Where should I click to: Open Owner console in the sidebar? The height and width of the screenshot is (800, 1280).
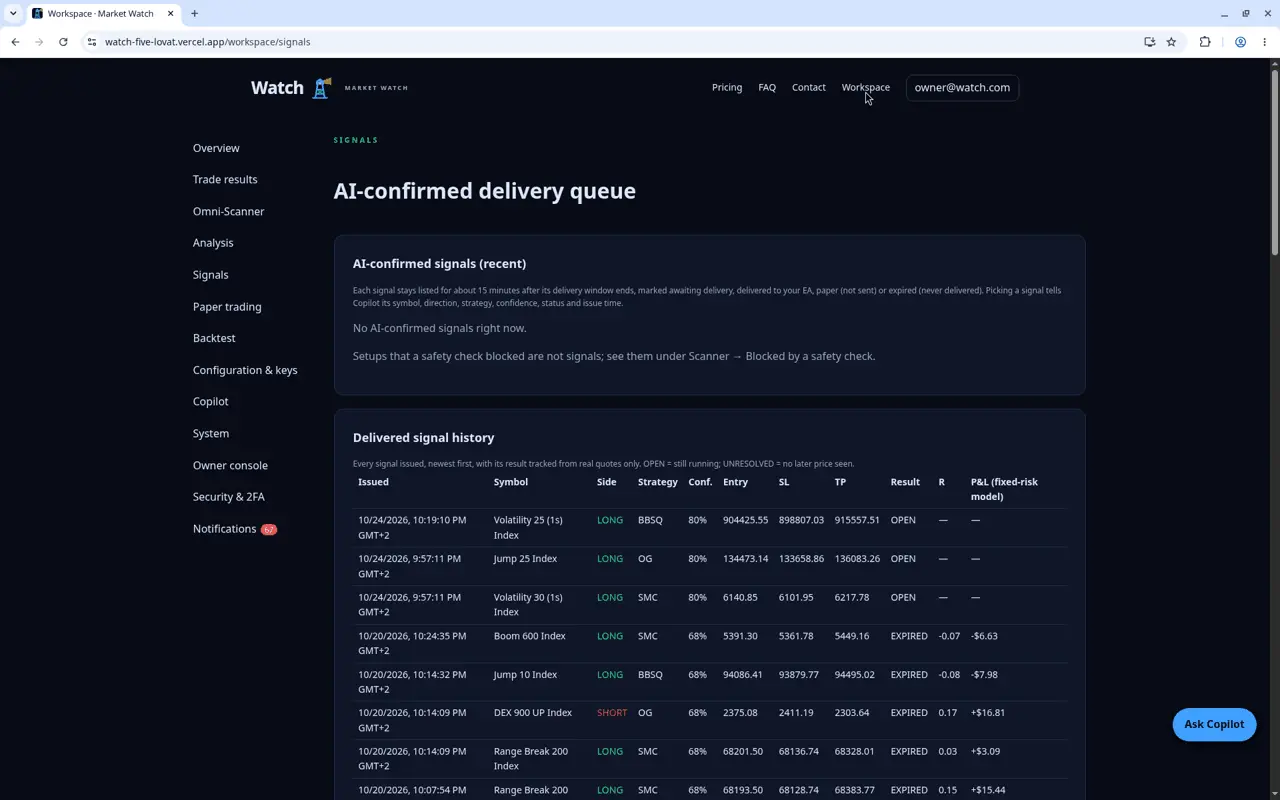pos(230,465)
